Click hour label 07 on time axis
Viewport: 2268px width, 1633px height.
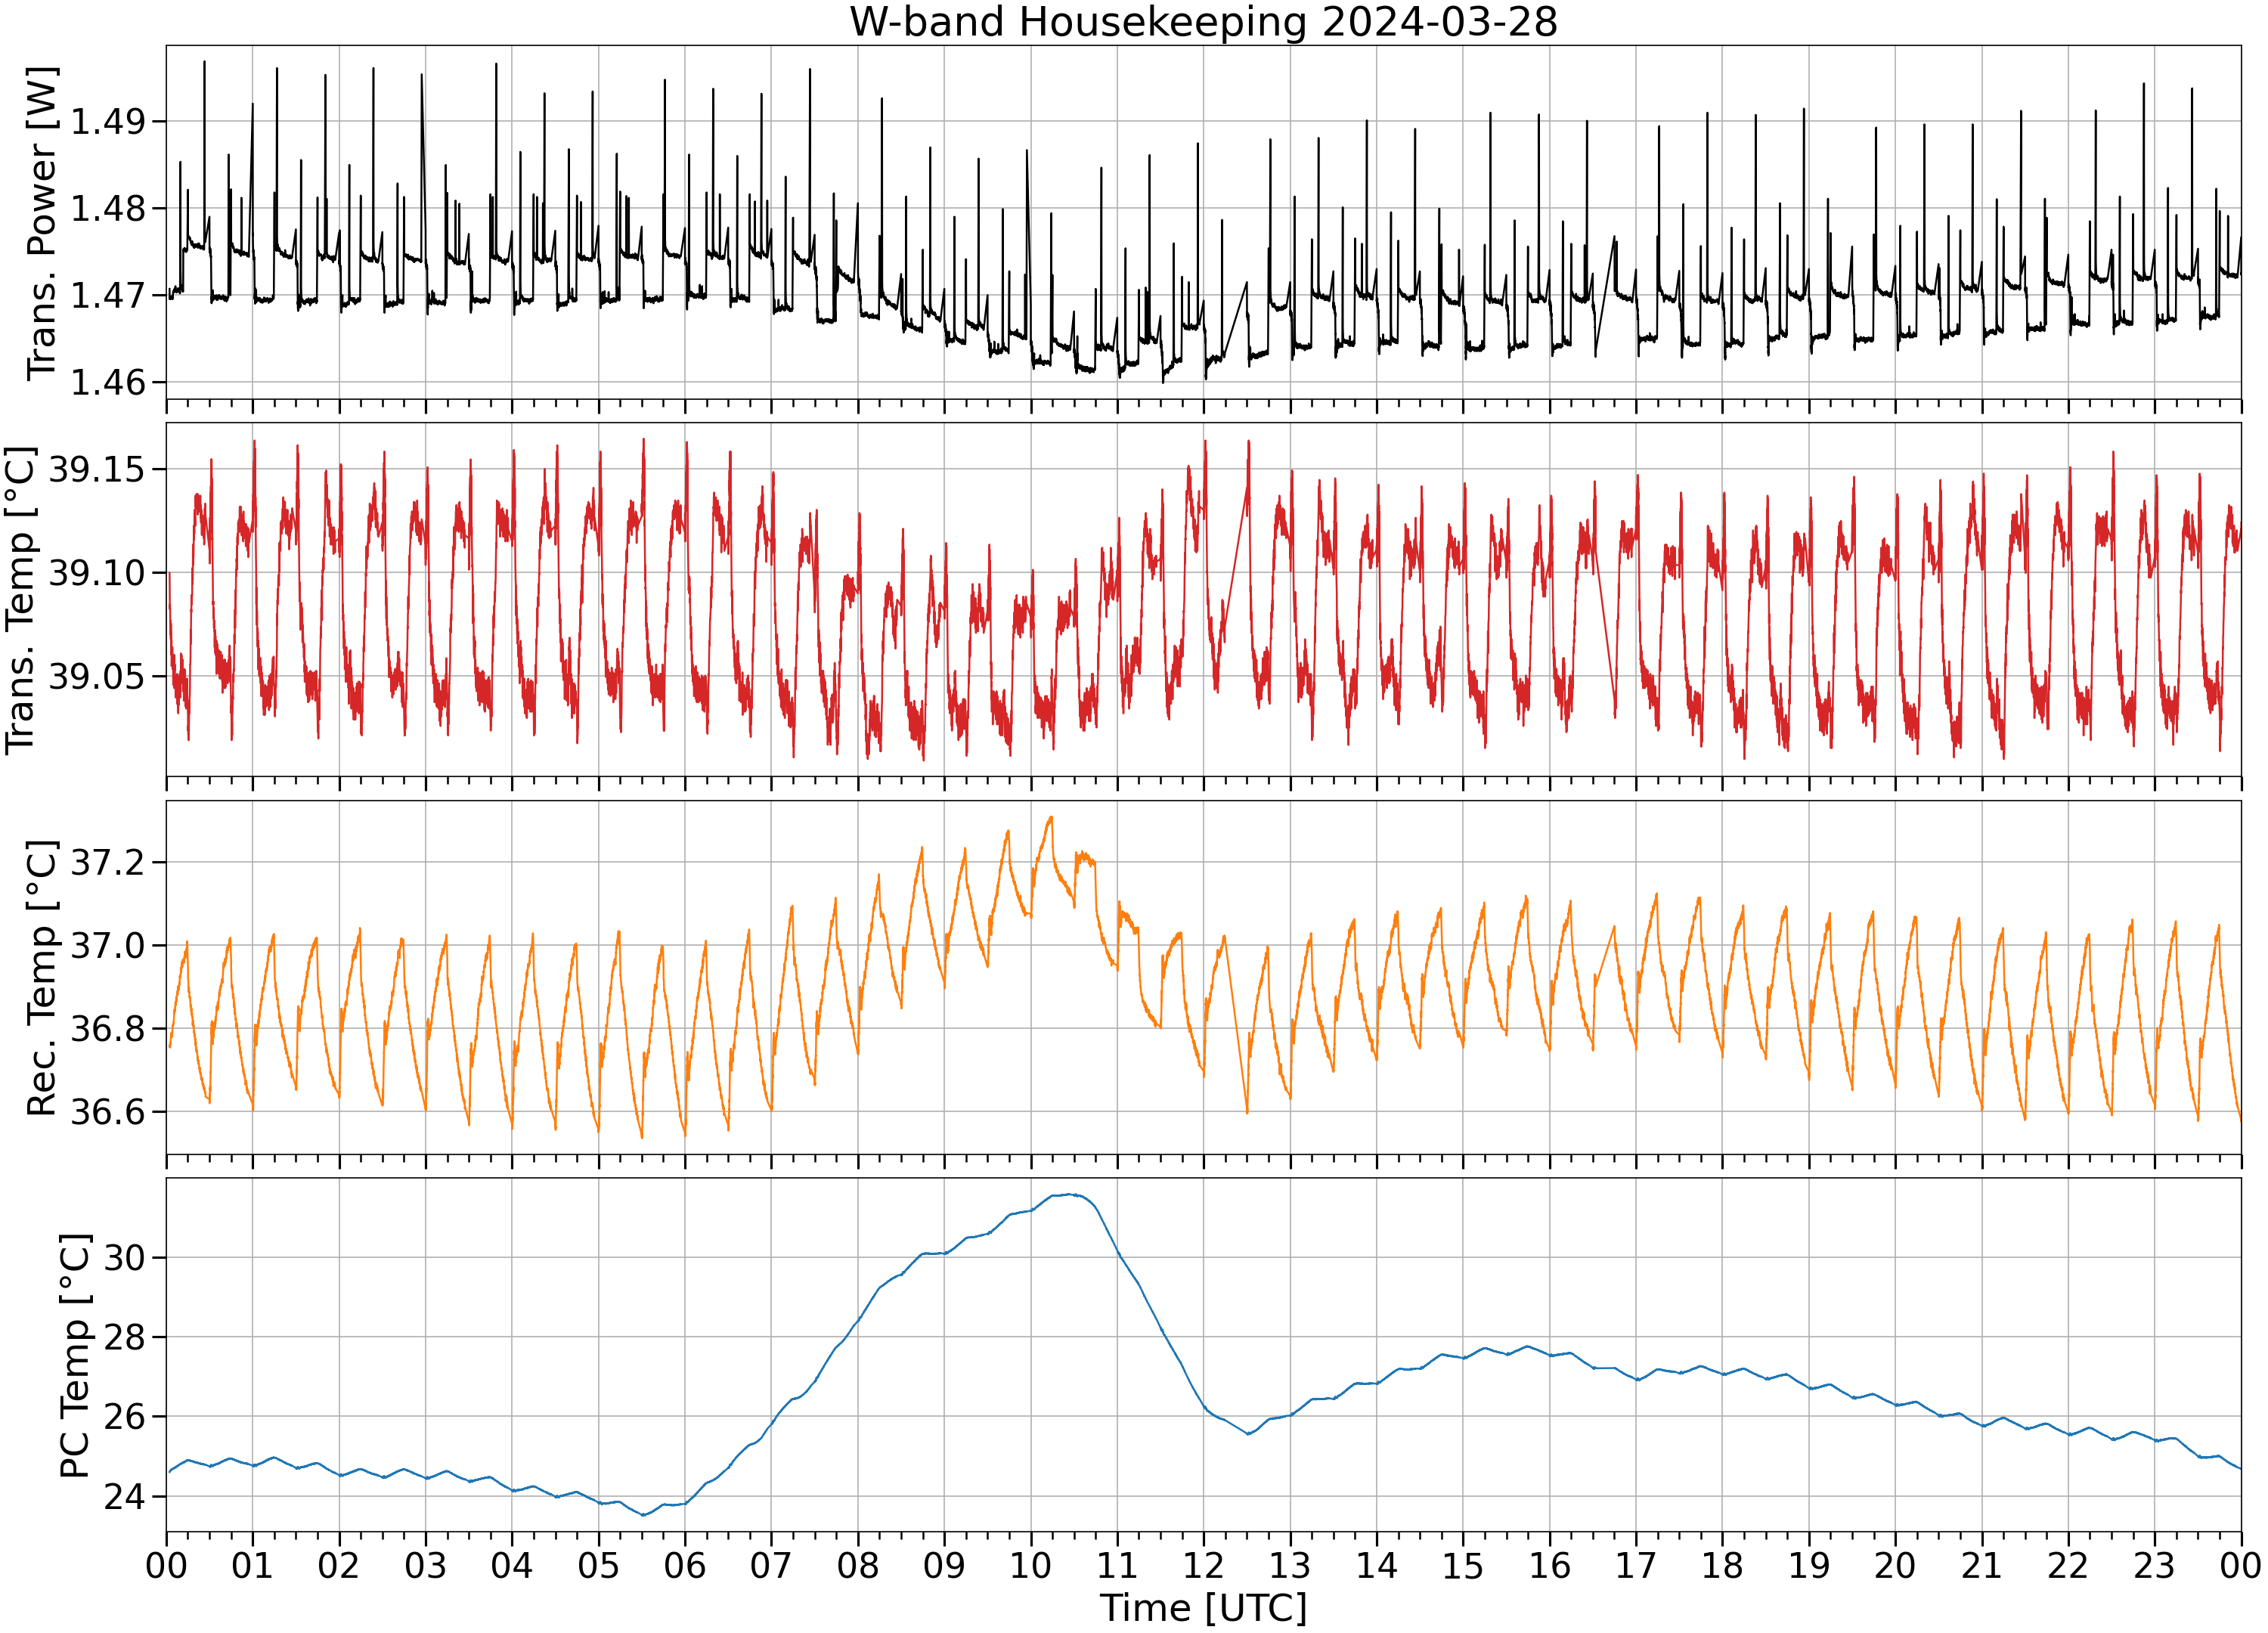(771, 1565)
